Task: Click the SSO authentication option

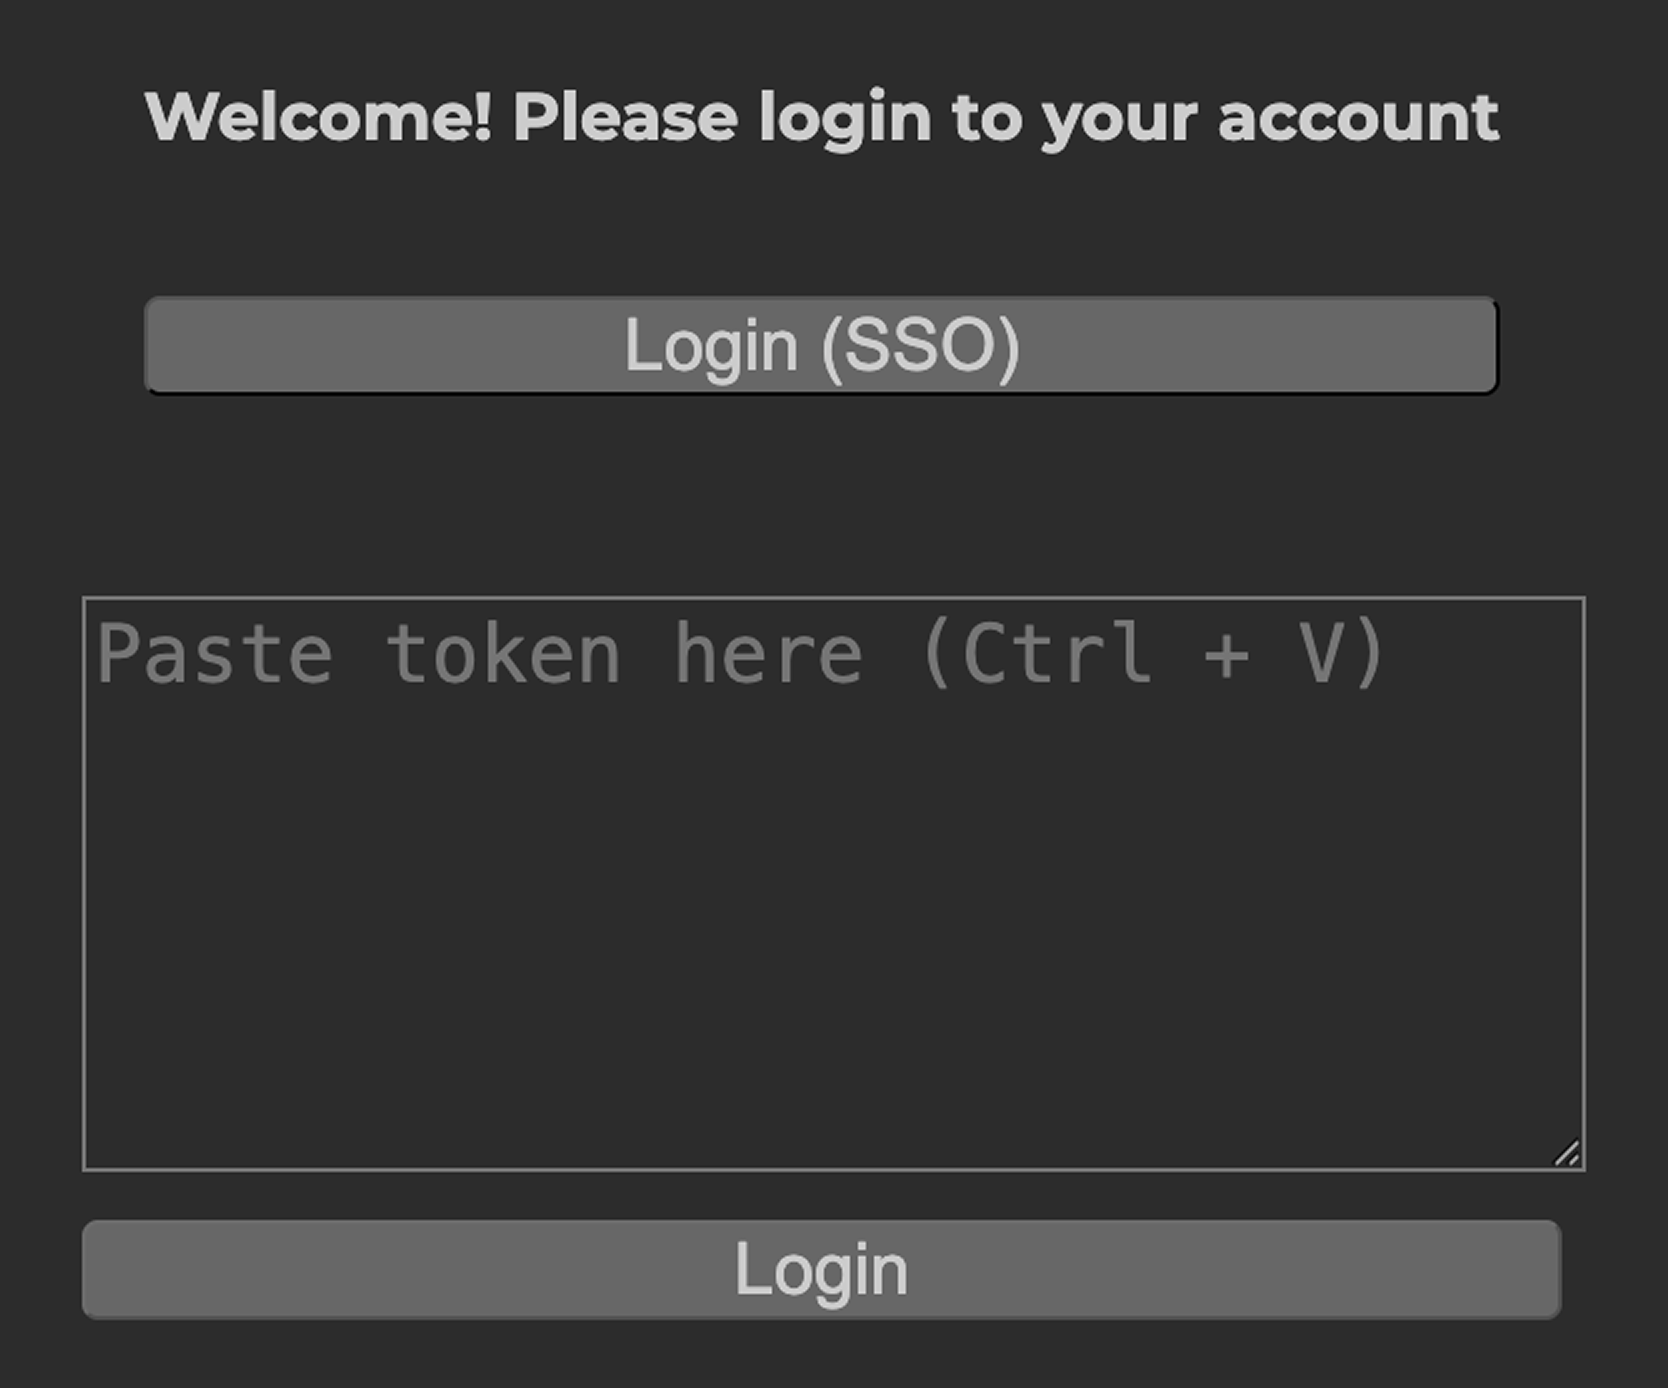Action: point(822,346)
